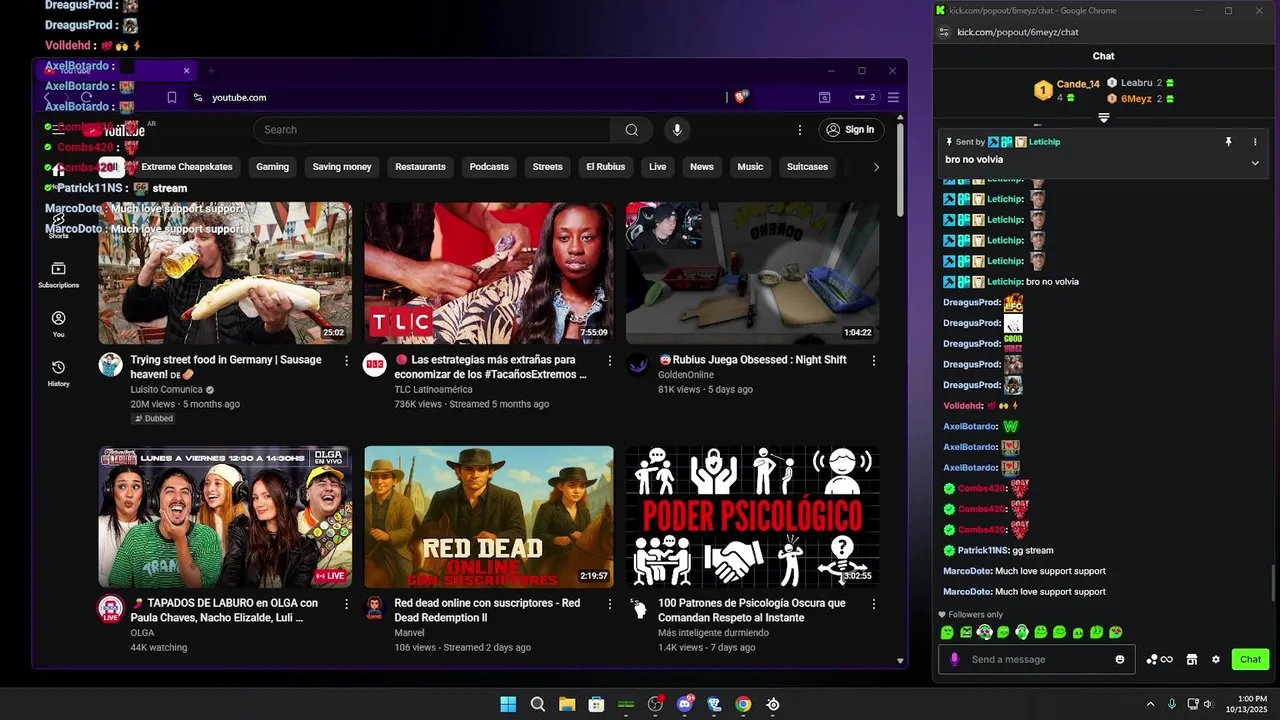
Task: Open Subscriptions in YouTube sidebar
Action: pyautogui.click(x=58, y=275)
